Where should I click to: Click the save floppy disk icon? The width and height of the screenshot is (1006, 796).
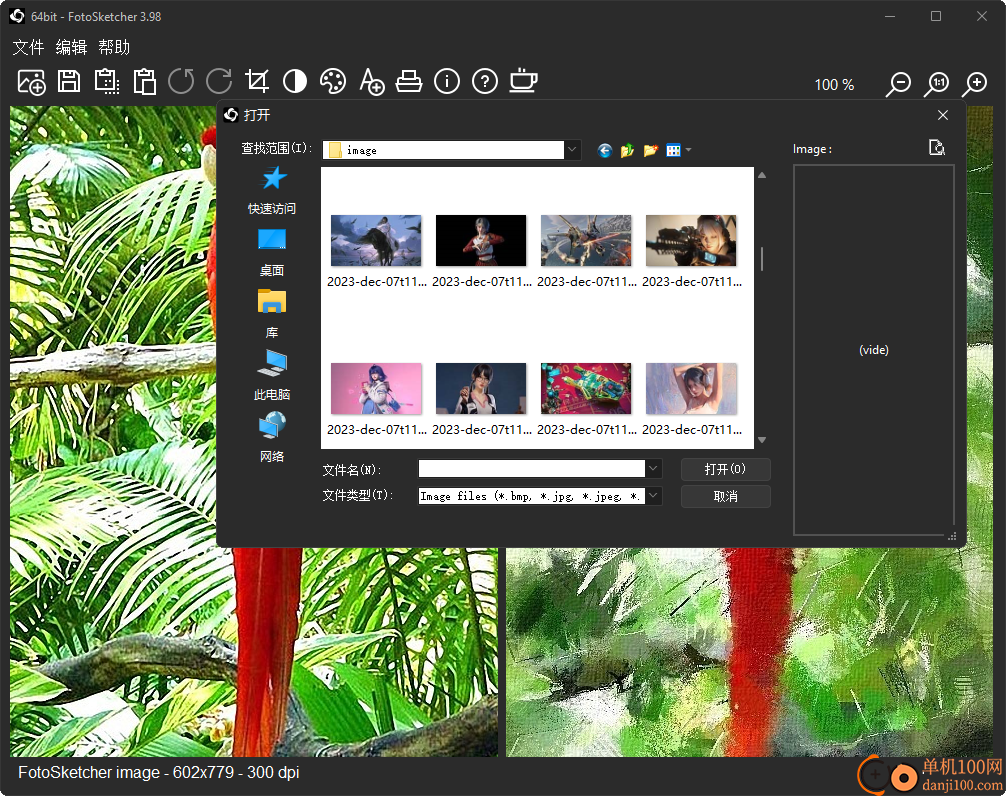(x=69, y=82)
